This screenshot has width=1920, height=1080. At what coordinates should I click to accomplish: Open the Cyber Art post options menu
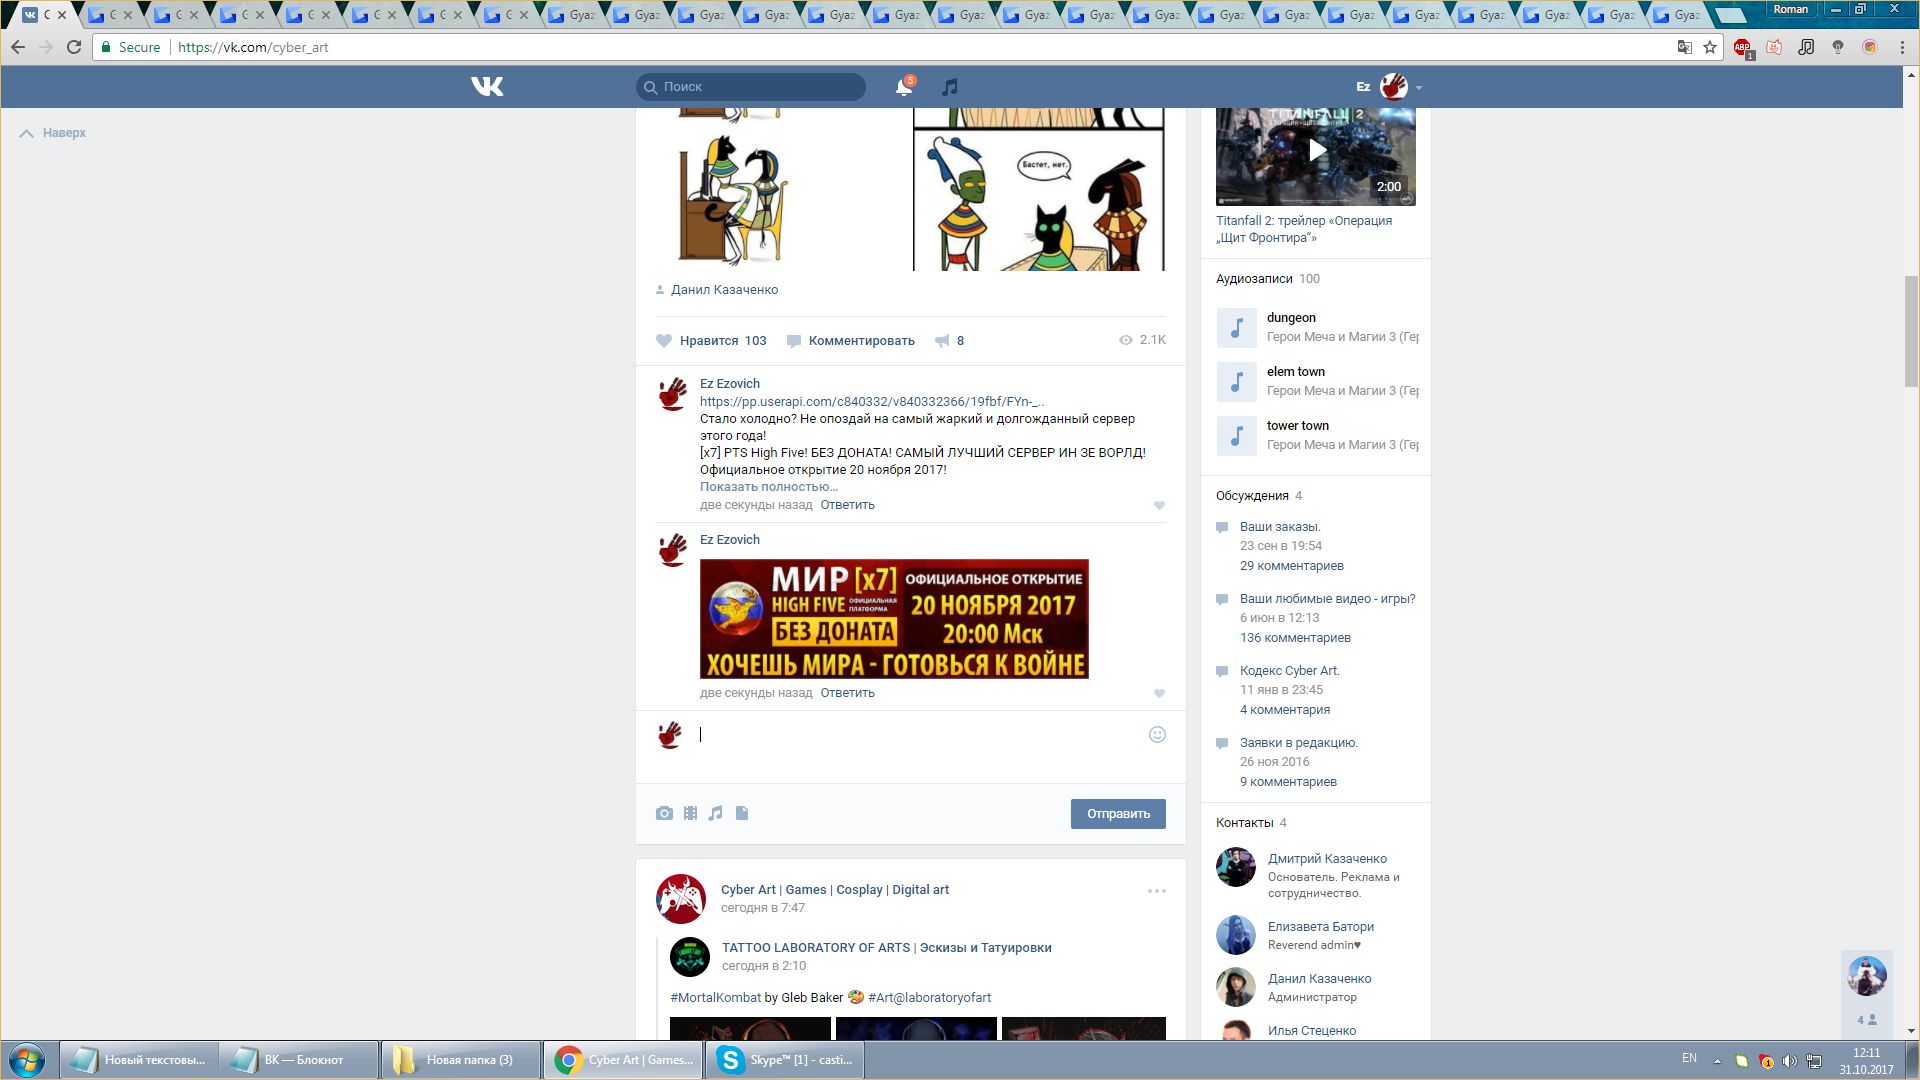[1156, 891]
